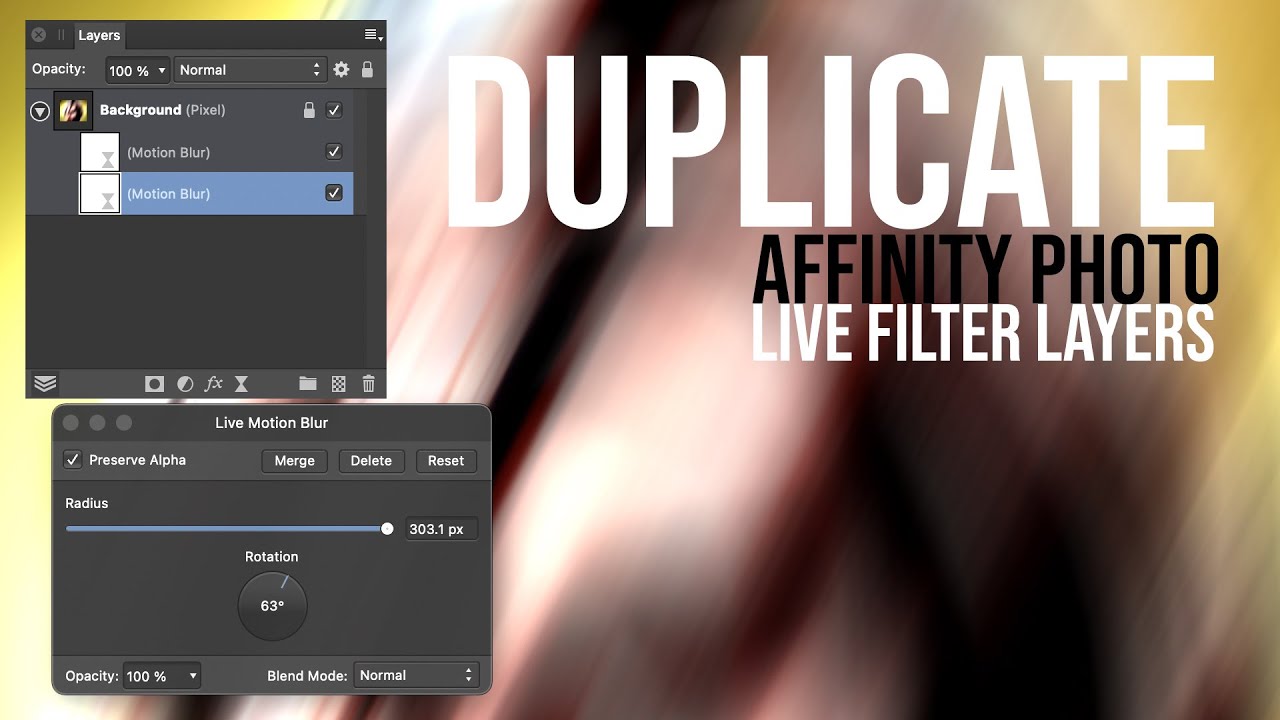Image resolution: width=1280 pixels, height=720 pixels.
Task: Click the layer blend options gear icon
Action: (x=341, y=70)
